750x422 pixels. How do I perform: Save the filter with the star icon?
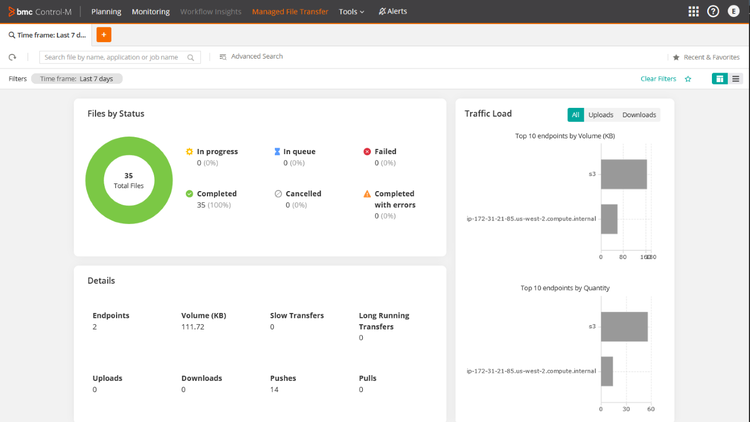[688, 79]
